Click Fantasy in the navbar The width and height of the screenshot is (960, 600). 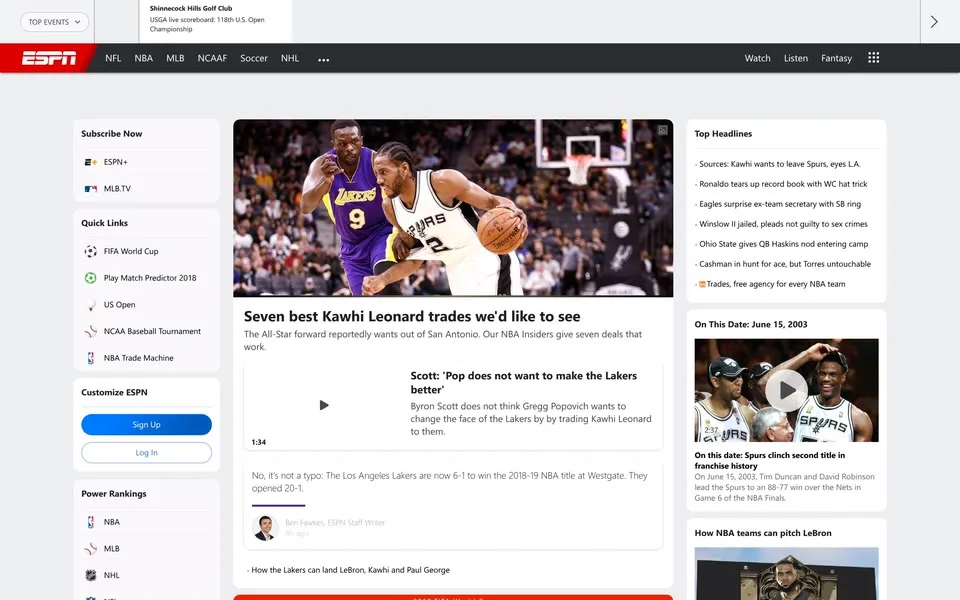point(836,58)
